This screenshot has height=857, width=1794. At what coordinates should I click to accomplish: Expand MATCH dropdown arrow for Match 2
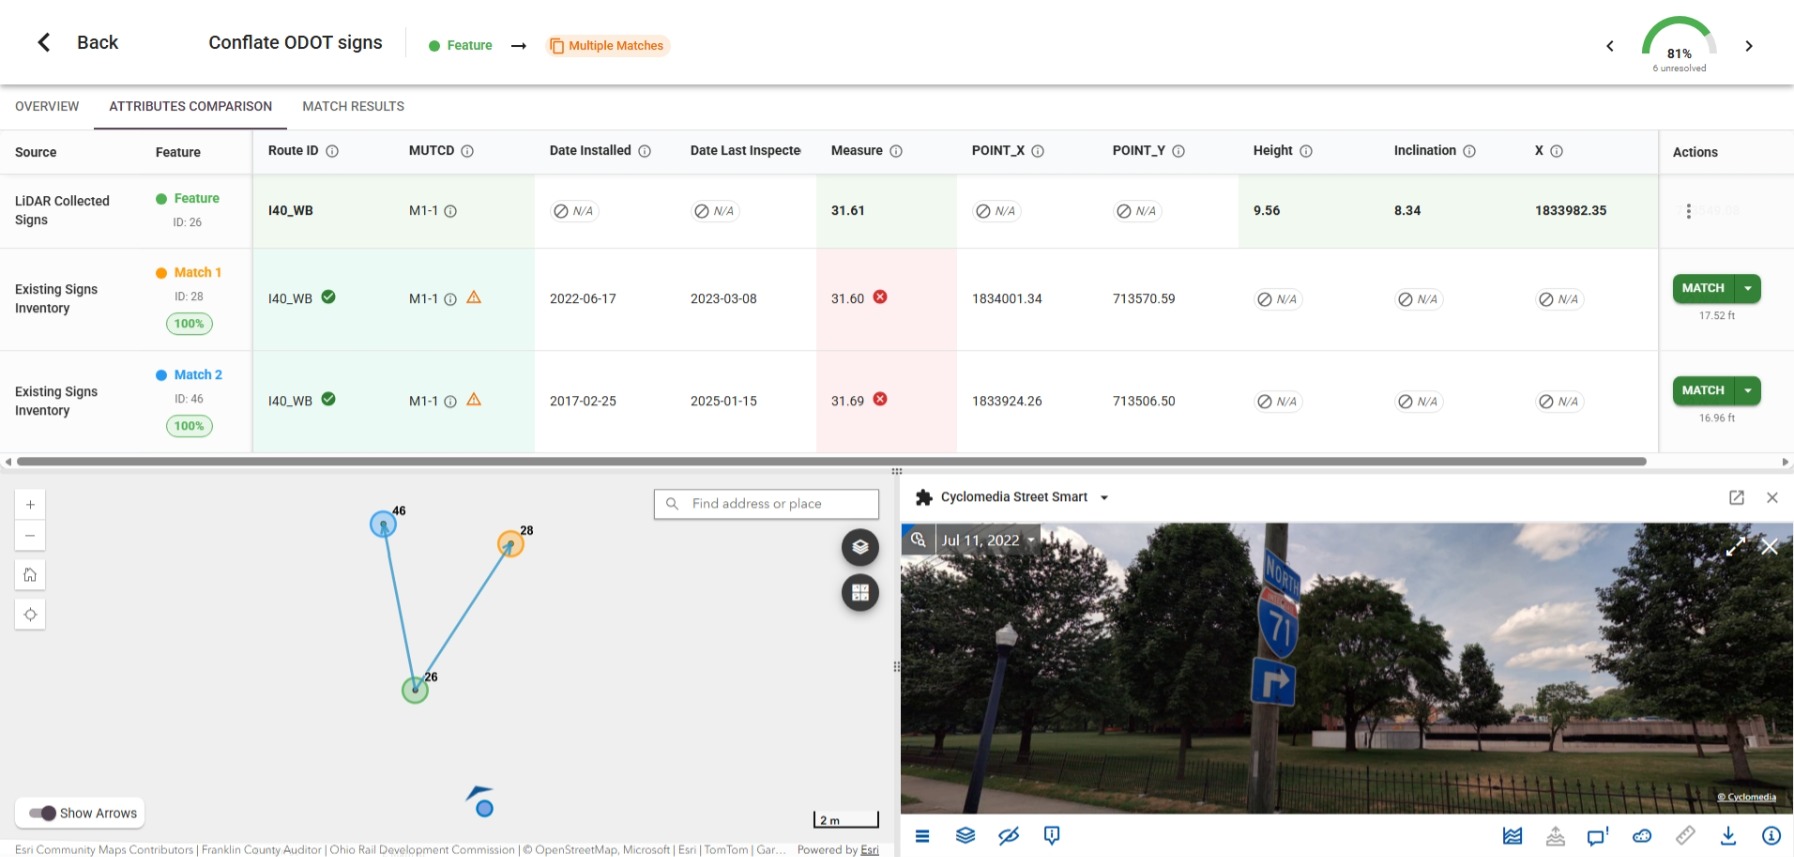(x=1748, y=390)
